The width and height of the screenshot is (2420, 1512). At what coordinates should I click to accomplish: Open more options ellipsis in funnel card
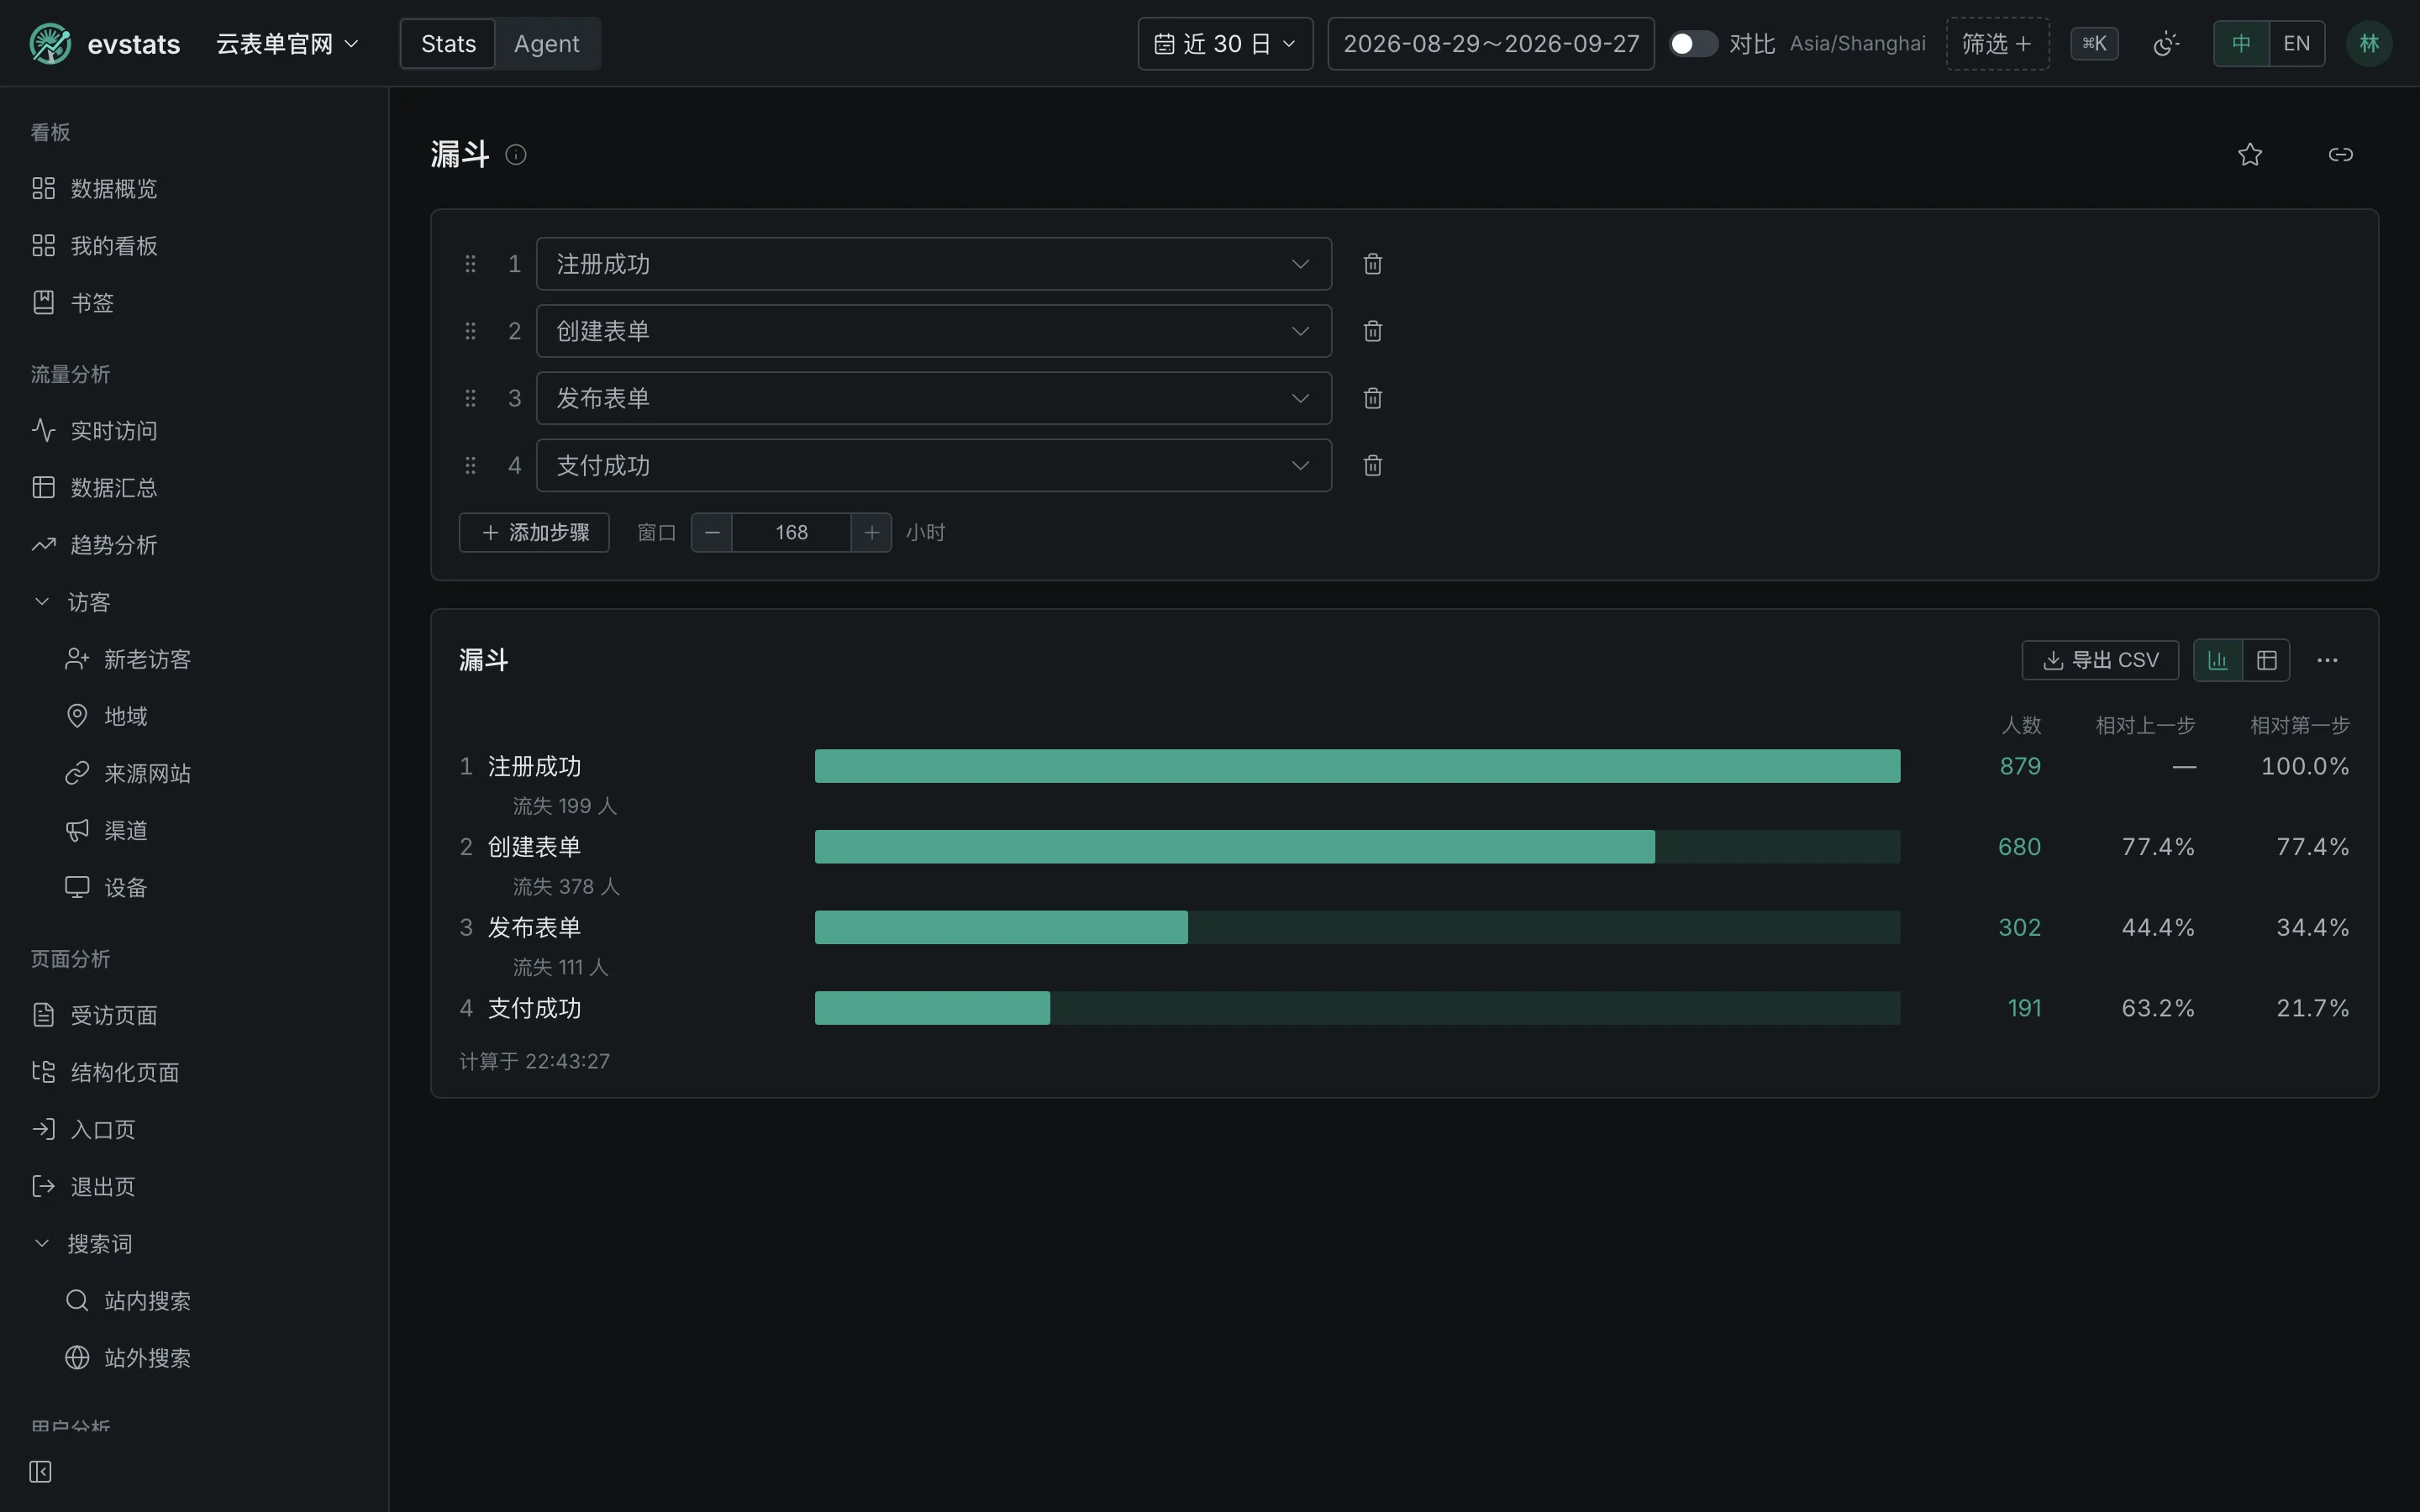tap(2327, 660)
